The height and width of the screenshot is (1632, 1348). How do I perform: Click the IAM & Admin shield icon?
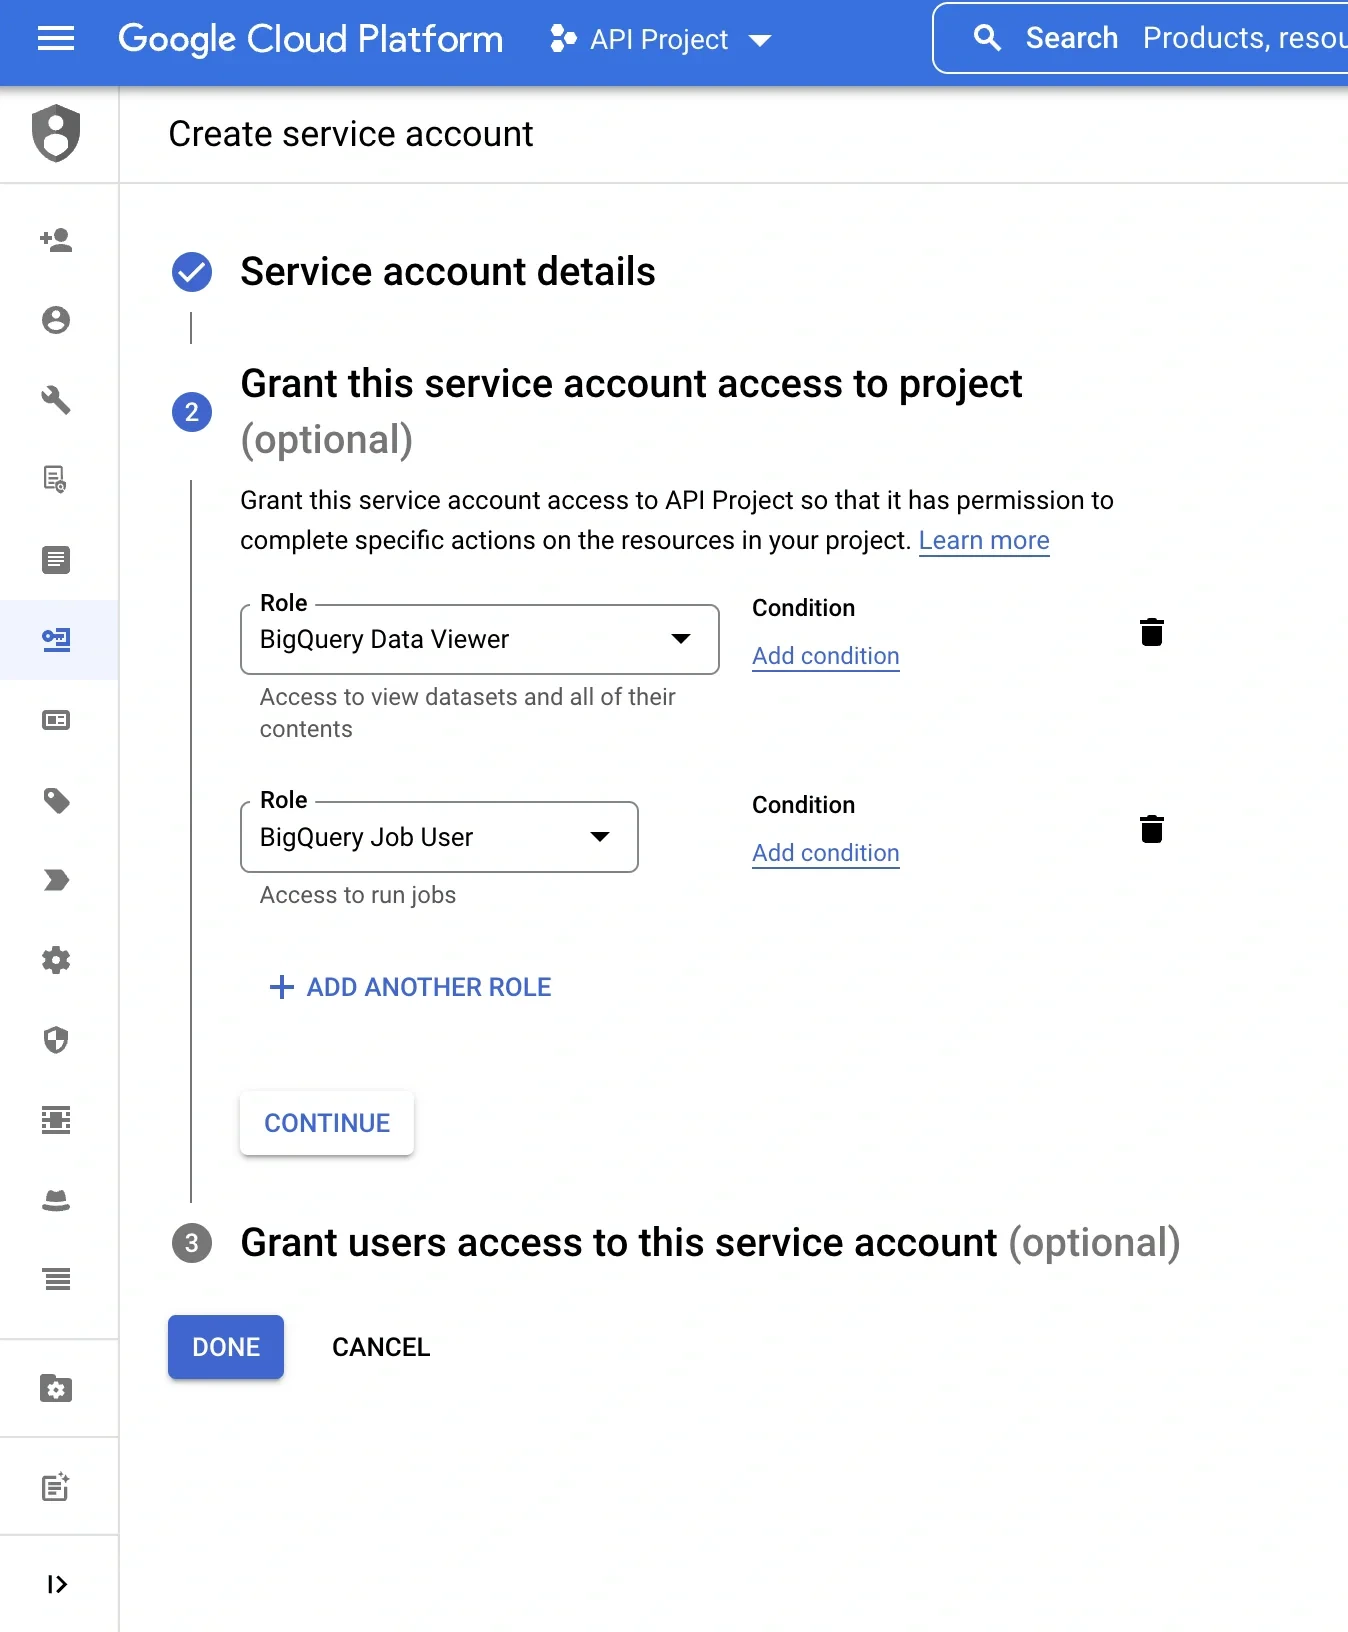pyautogui.click(x=56, y=133)
